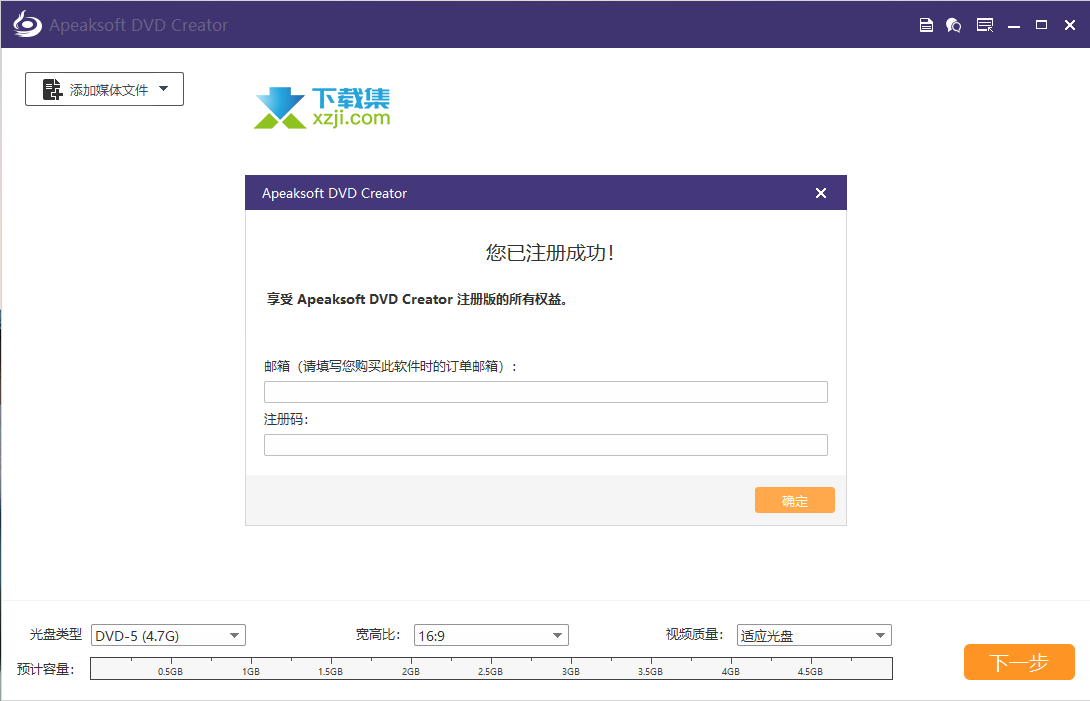
Task: Click the Apeaksoft app logo icon
Action: point(27,24)
